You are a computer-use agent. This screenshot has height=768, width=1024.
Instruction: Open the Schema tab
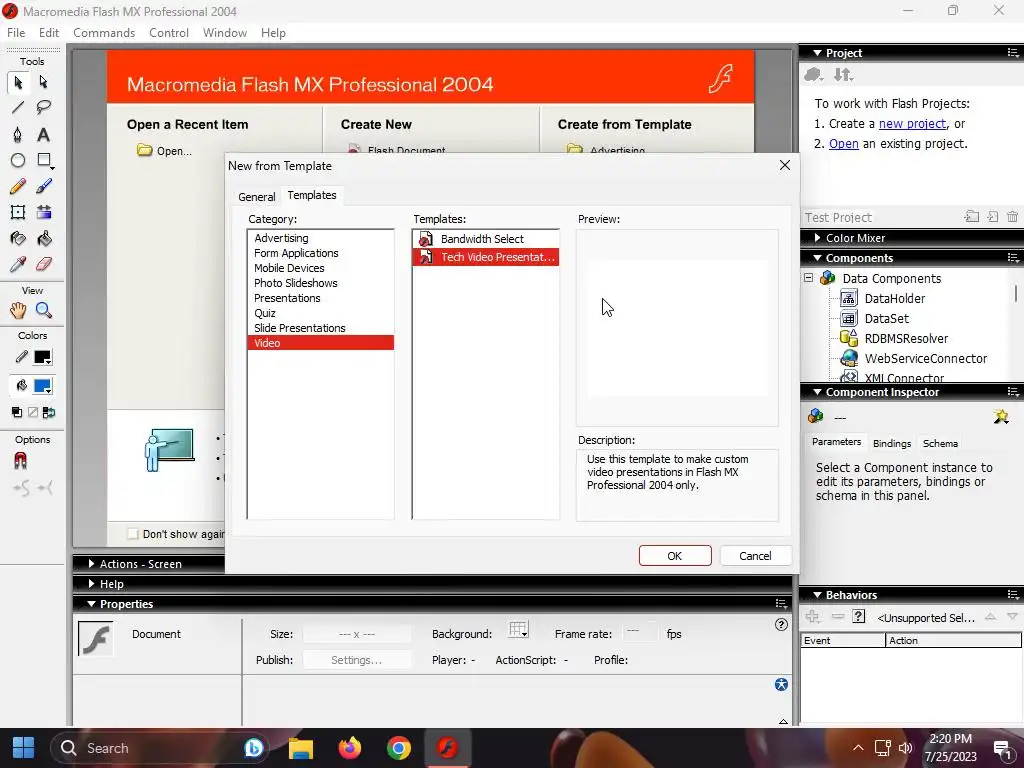coord(940,443)
